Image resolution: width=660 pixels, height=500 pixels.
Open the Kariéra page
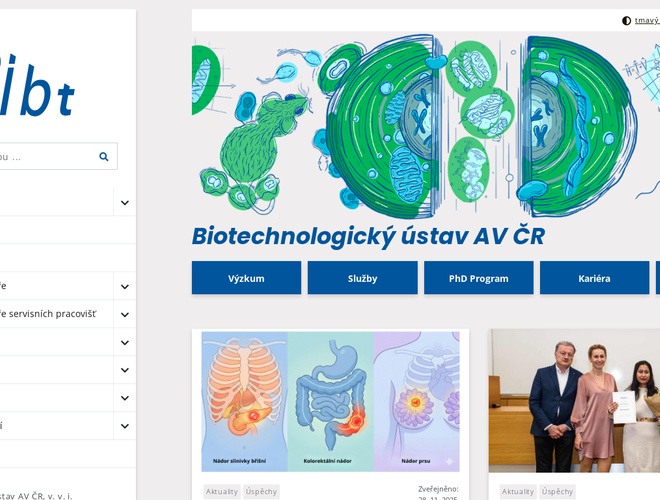click(x=594, y=278)
